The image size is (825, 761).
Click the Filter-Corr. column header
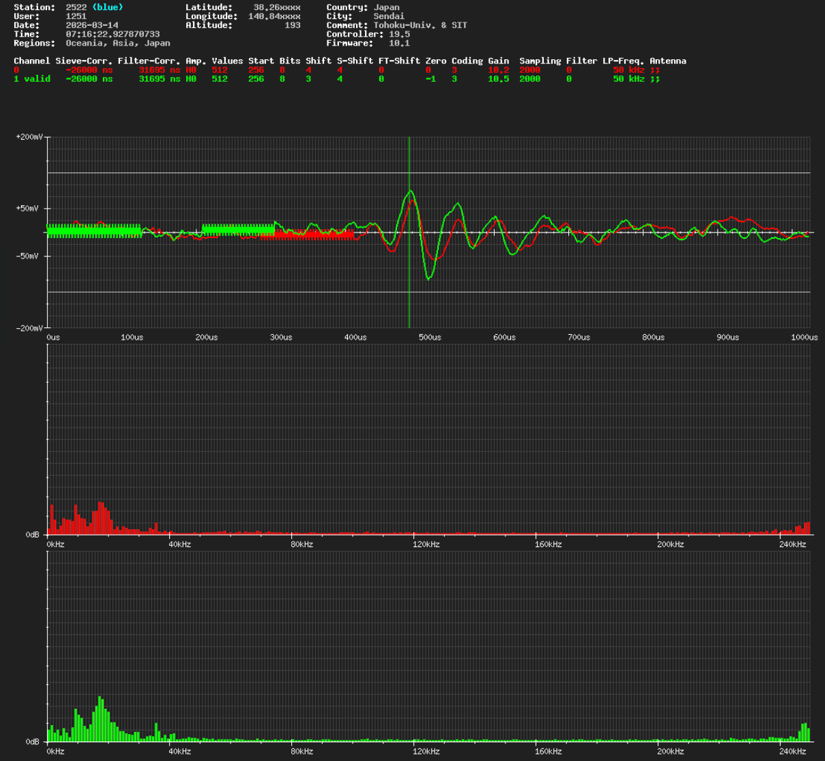[x=149, y=61]
